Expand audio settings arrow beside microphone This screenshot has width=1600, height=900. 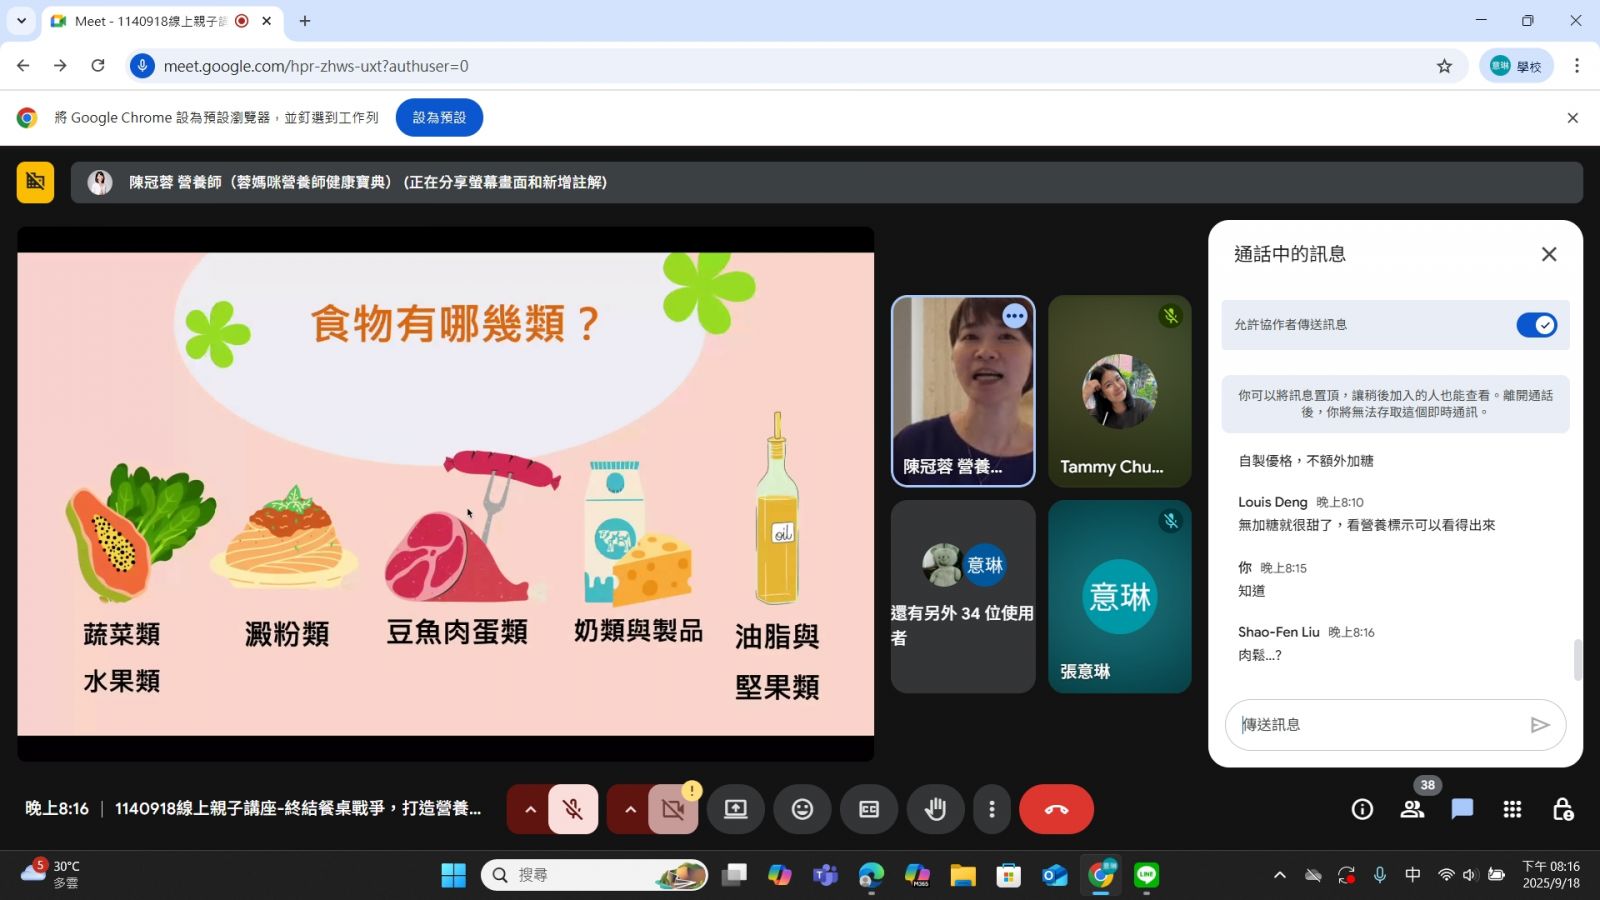point(530,809)
